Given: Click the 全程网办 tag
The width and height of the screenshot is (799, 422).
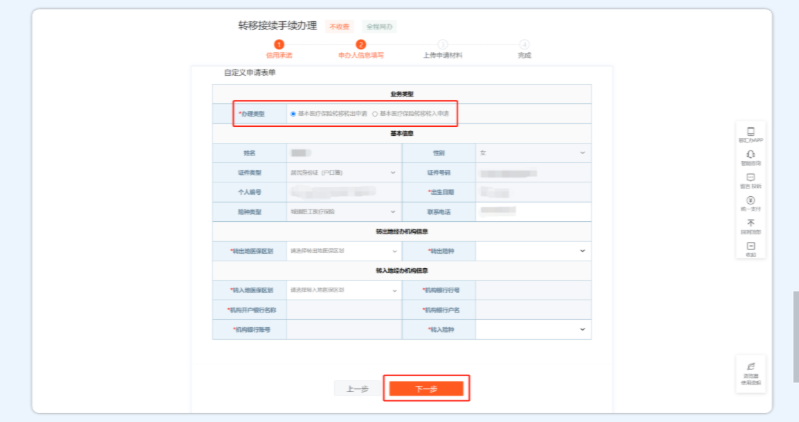Looking at the screenshot, I should click(x=380, y=27).
